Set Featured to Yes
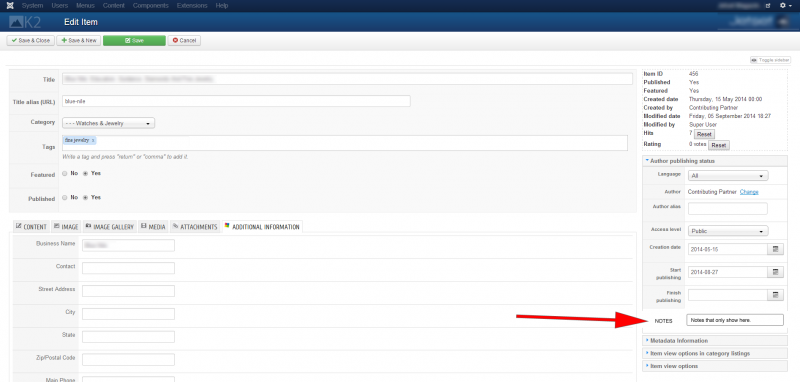800x382 pixels. (x=85, y=173)
